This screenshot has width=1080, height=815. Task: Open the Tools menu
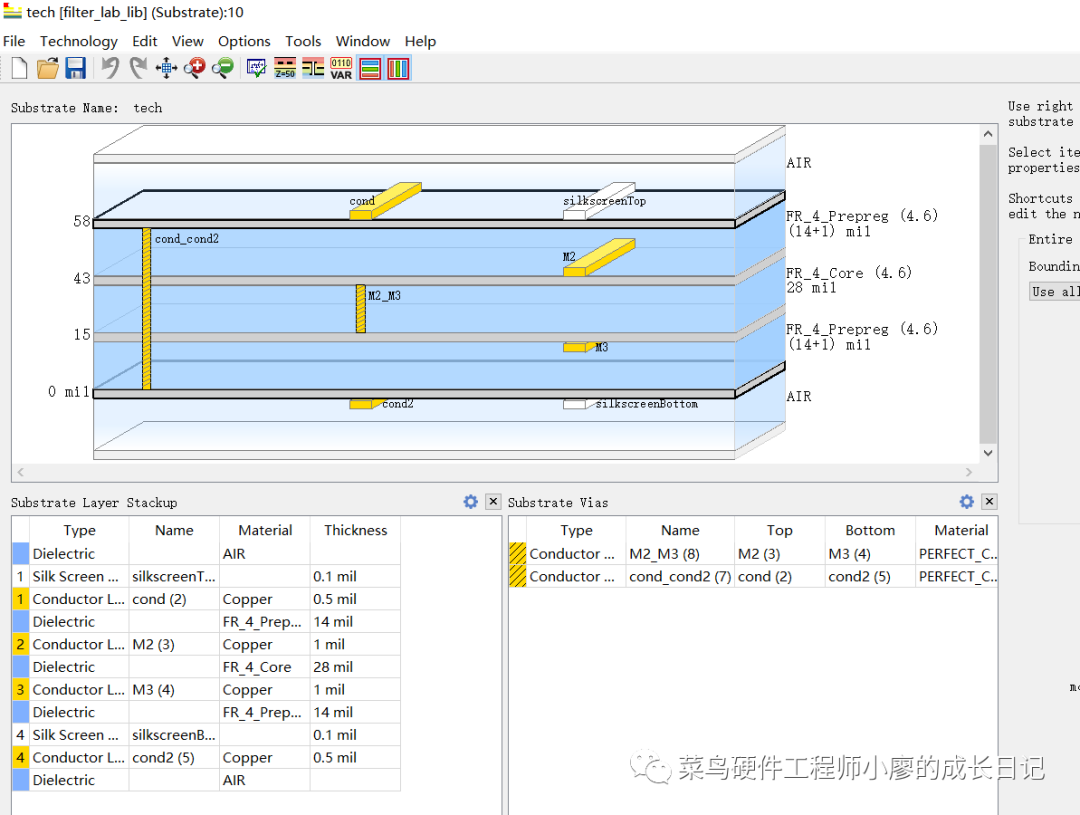click(303, 41)
